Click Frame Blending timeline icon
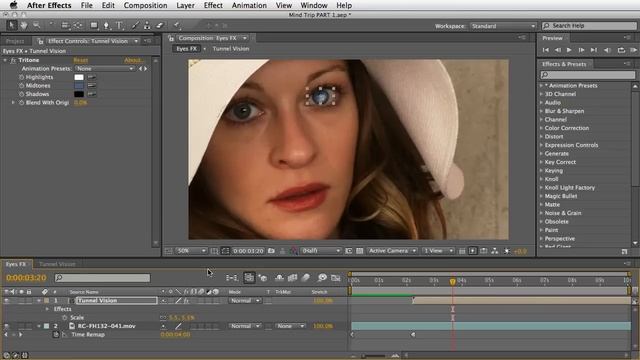 (292, 278)
